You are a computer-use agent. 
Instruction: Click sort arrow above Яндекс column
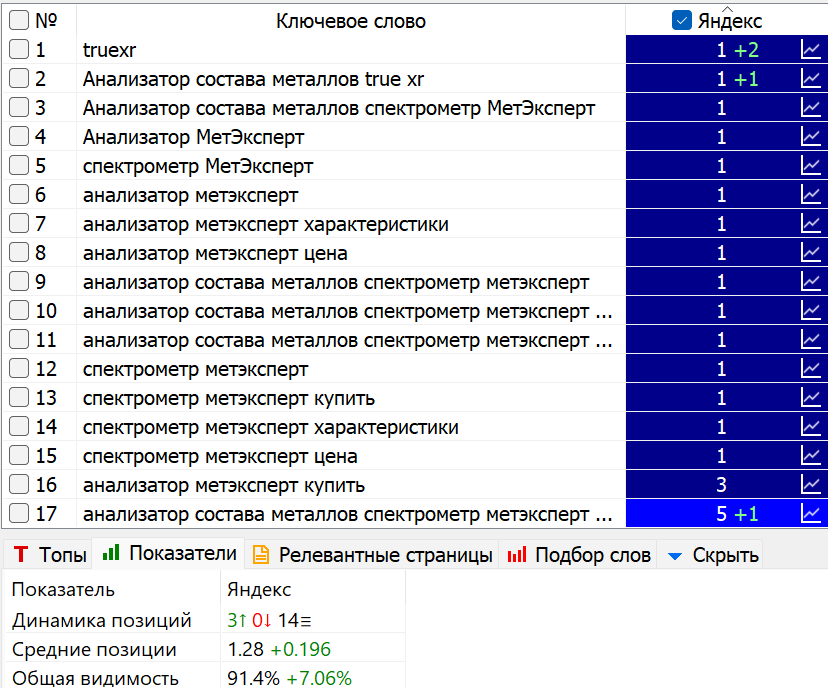tap(727, 8)
